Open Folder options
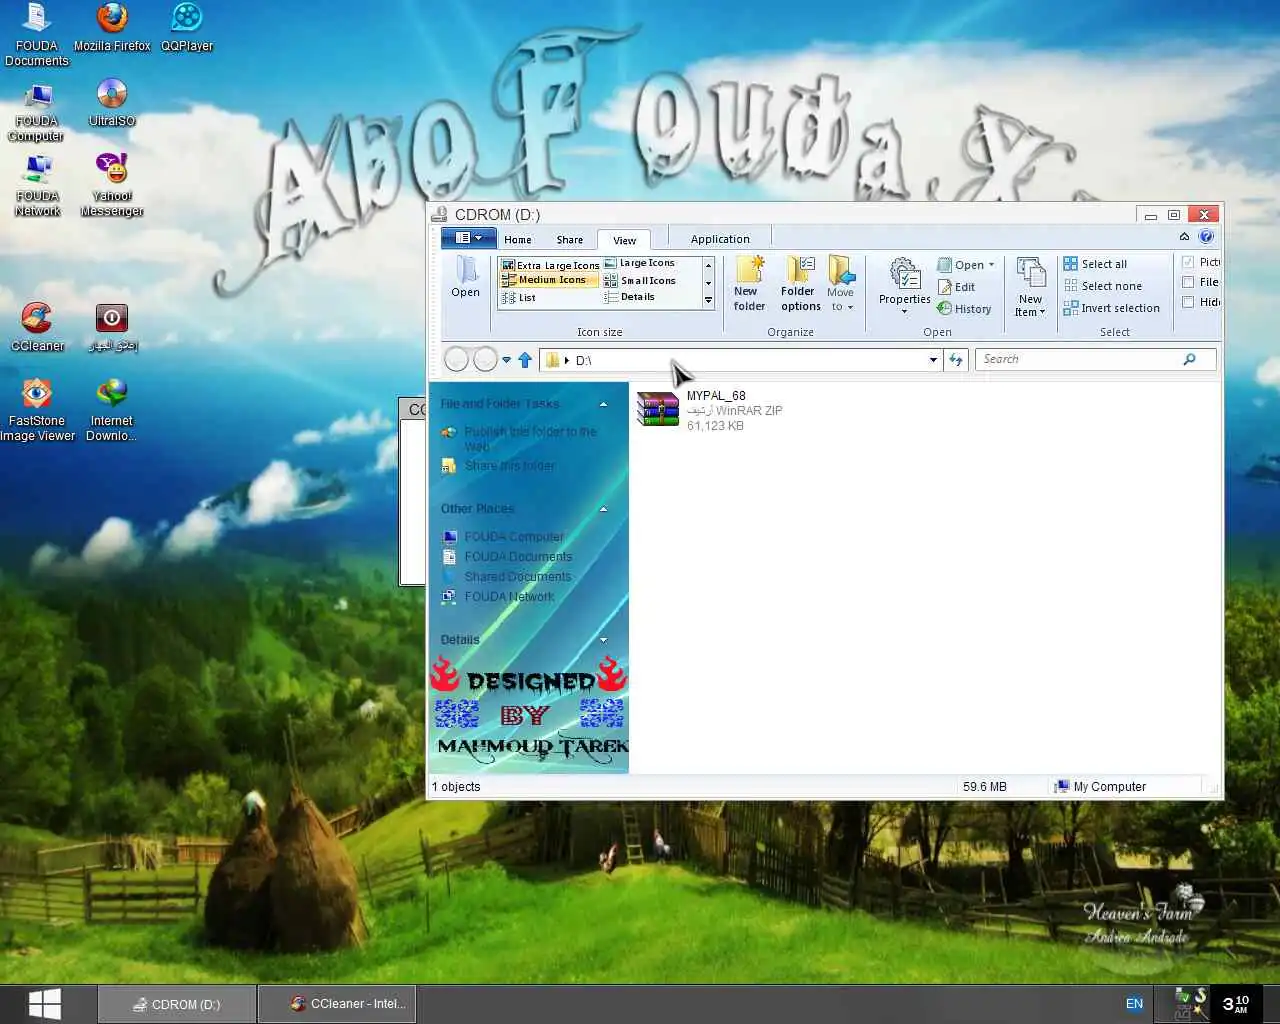 click(x=800, y=283)
